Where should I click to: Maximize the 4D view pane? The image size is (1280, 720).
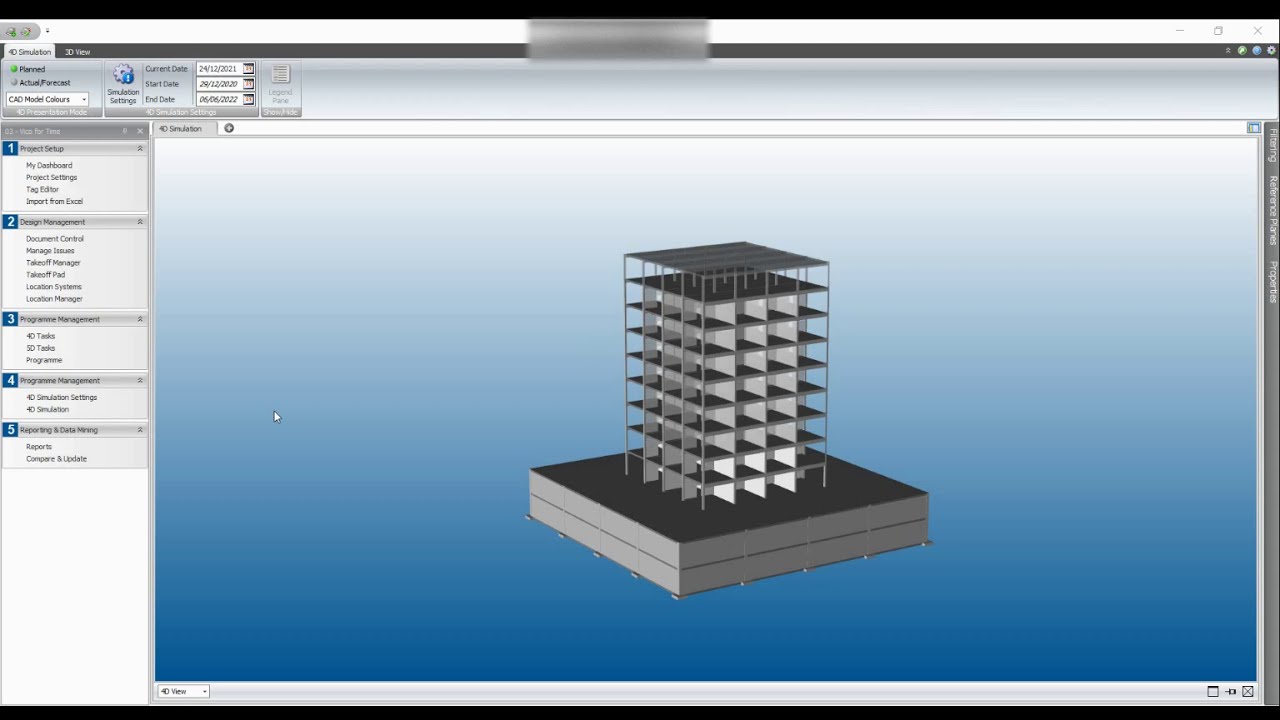pos(1213,691)
